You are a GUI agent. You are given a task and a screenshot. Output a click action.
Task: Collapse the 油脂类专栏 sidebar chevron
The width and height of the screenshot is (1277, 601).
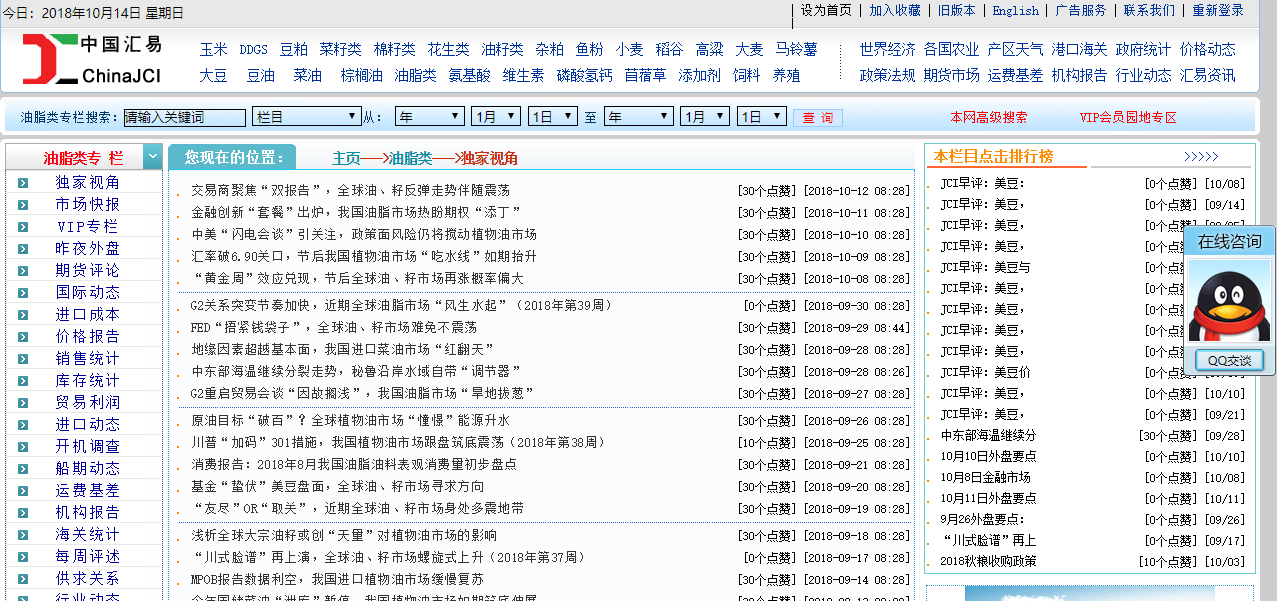(x=152, y=156)
